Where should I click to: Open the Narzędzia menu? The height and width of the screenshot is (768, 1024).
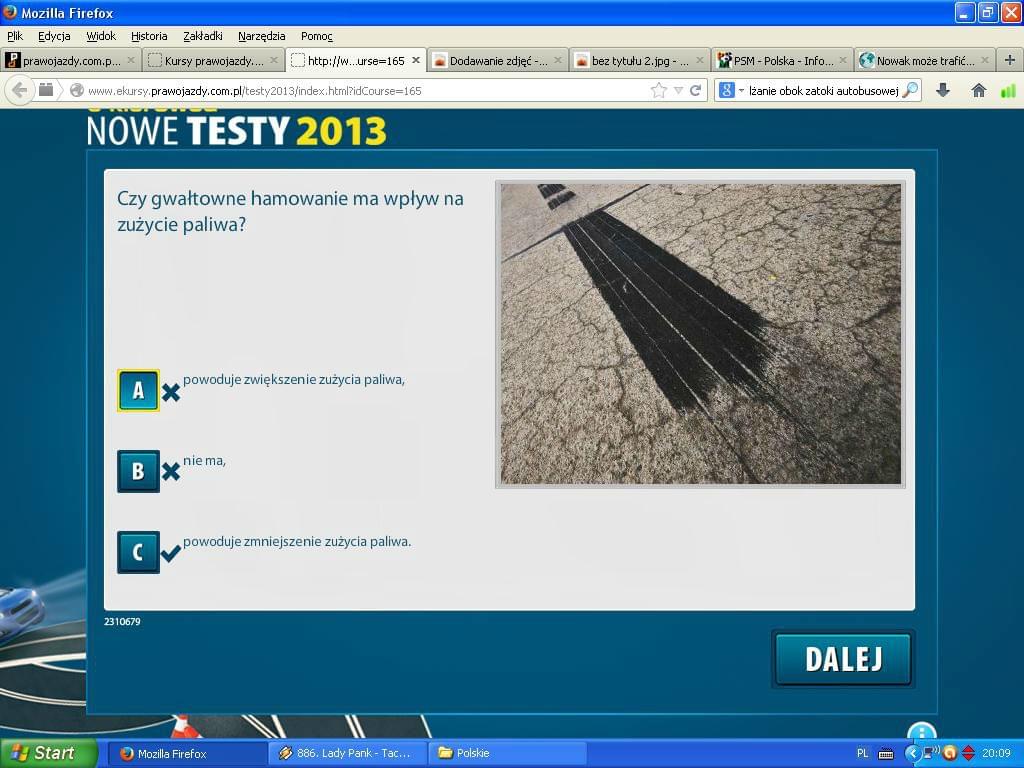coord(261,36)
